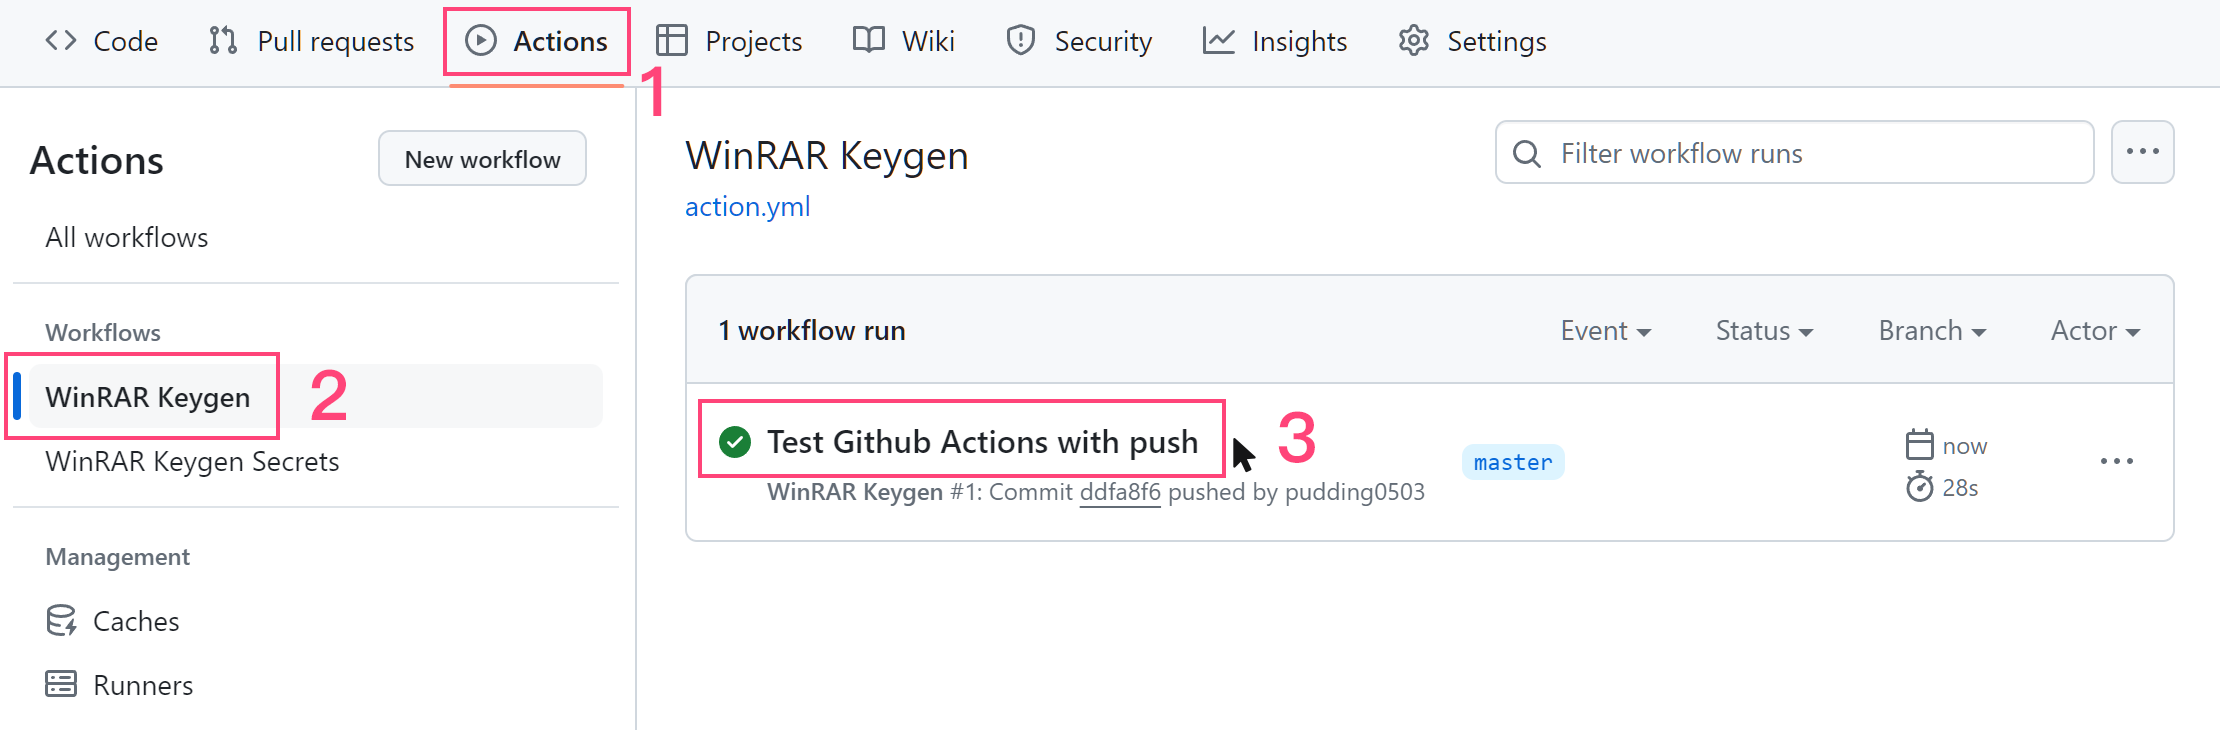Click the calendar icon beside 'now'
Viewport: 2220px width, 730px height.
pos(1919,445)
